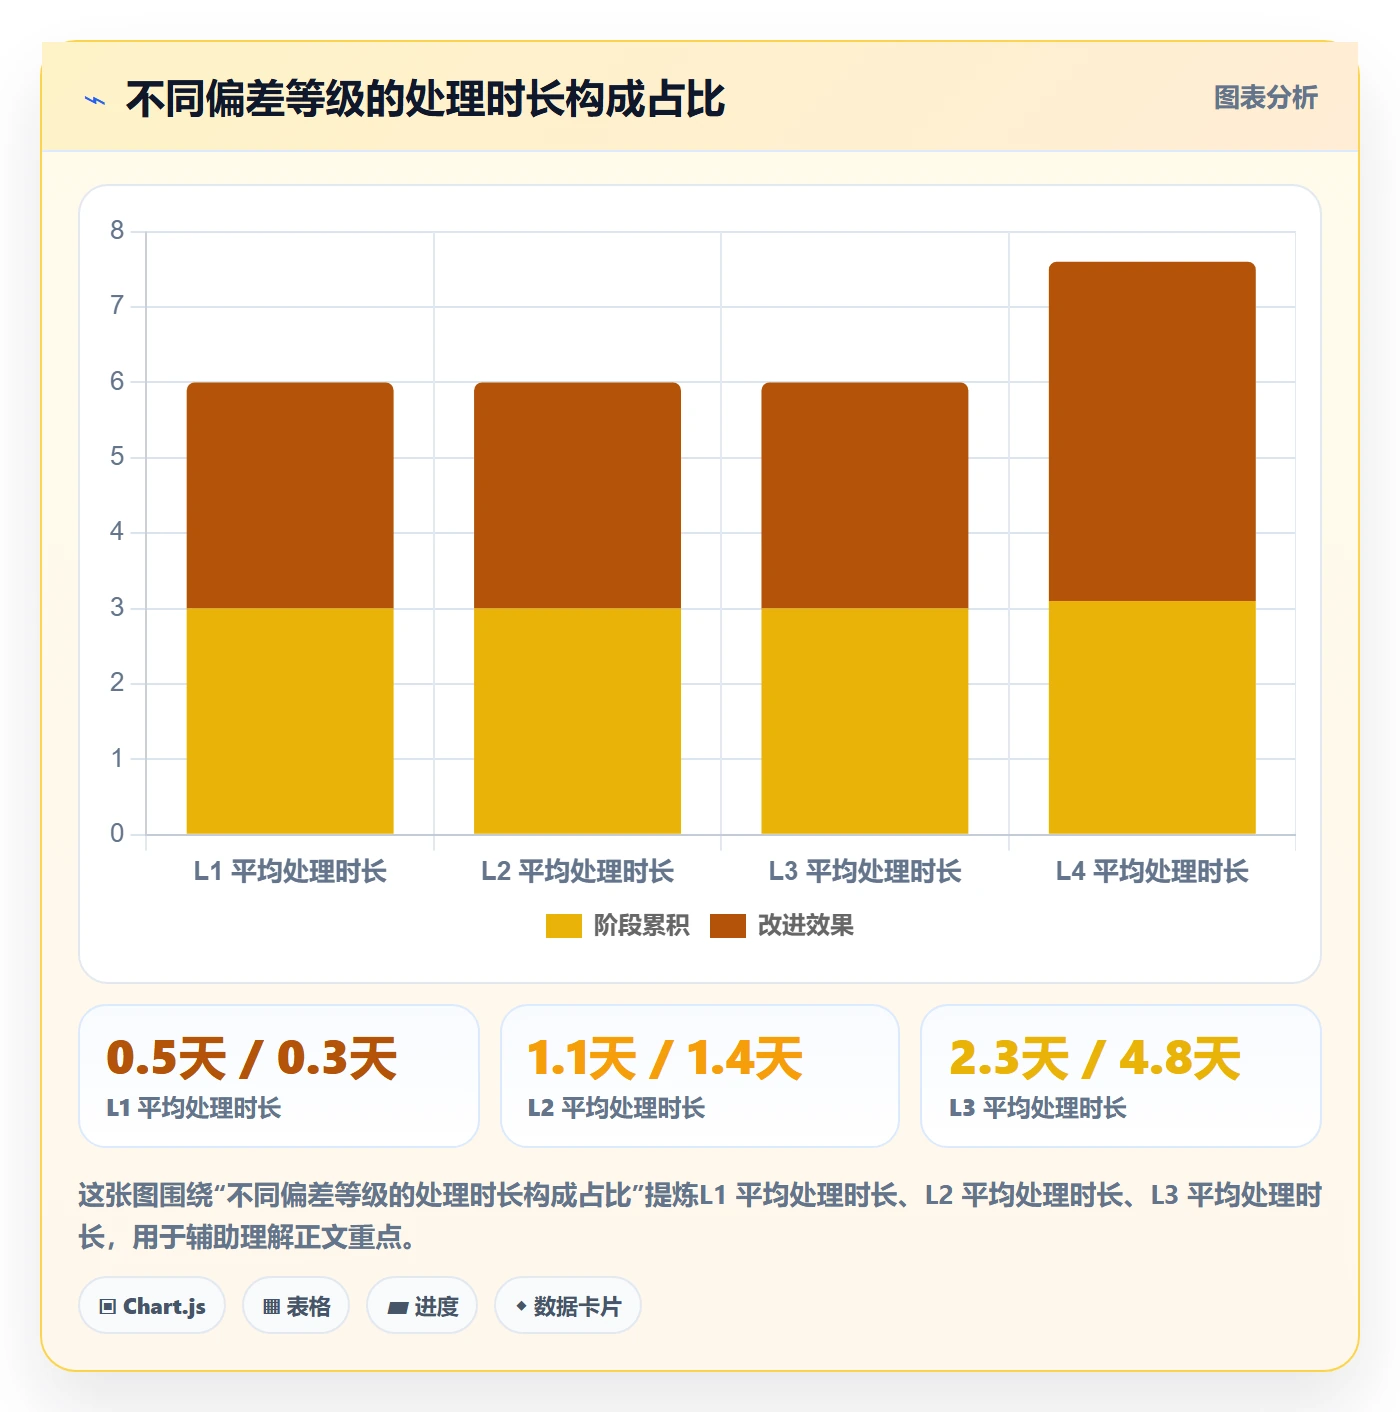Image resolution: width=1400 pixels, height=1412 pixels.
Task: Click the grid icon in 表格 chip
Action: (x=271, y=1307)
